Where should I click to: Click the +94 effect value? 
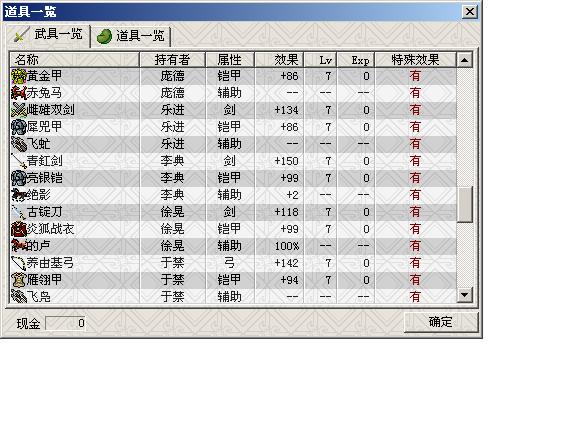coord(289,280)
